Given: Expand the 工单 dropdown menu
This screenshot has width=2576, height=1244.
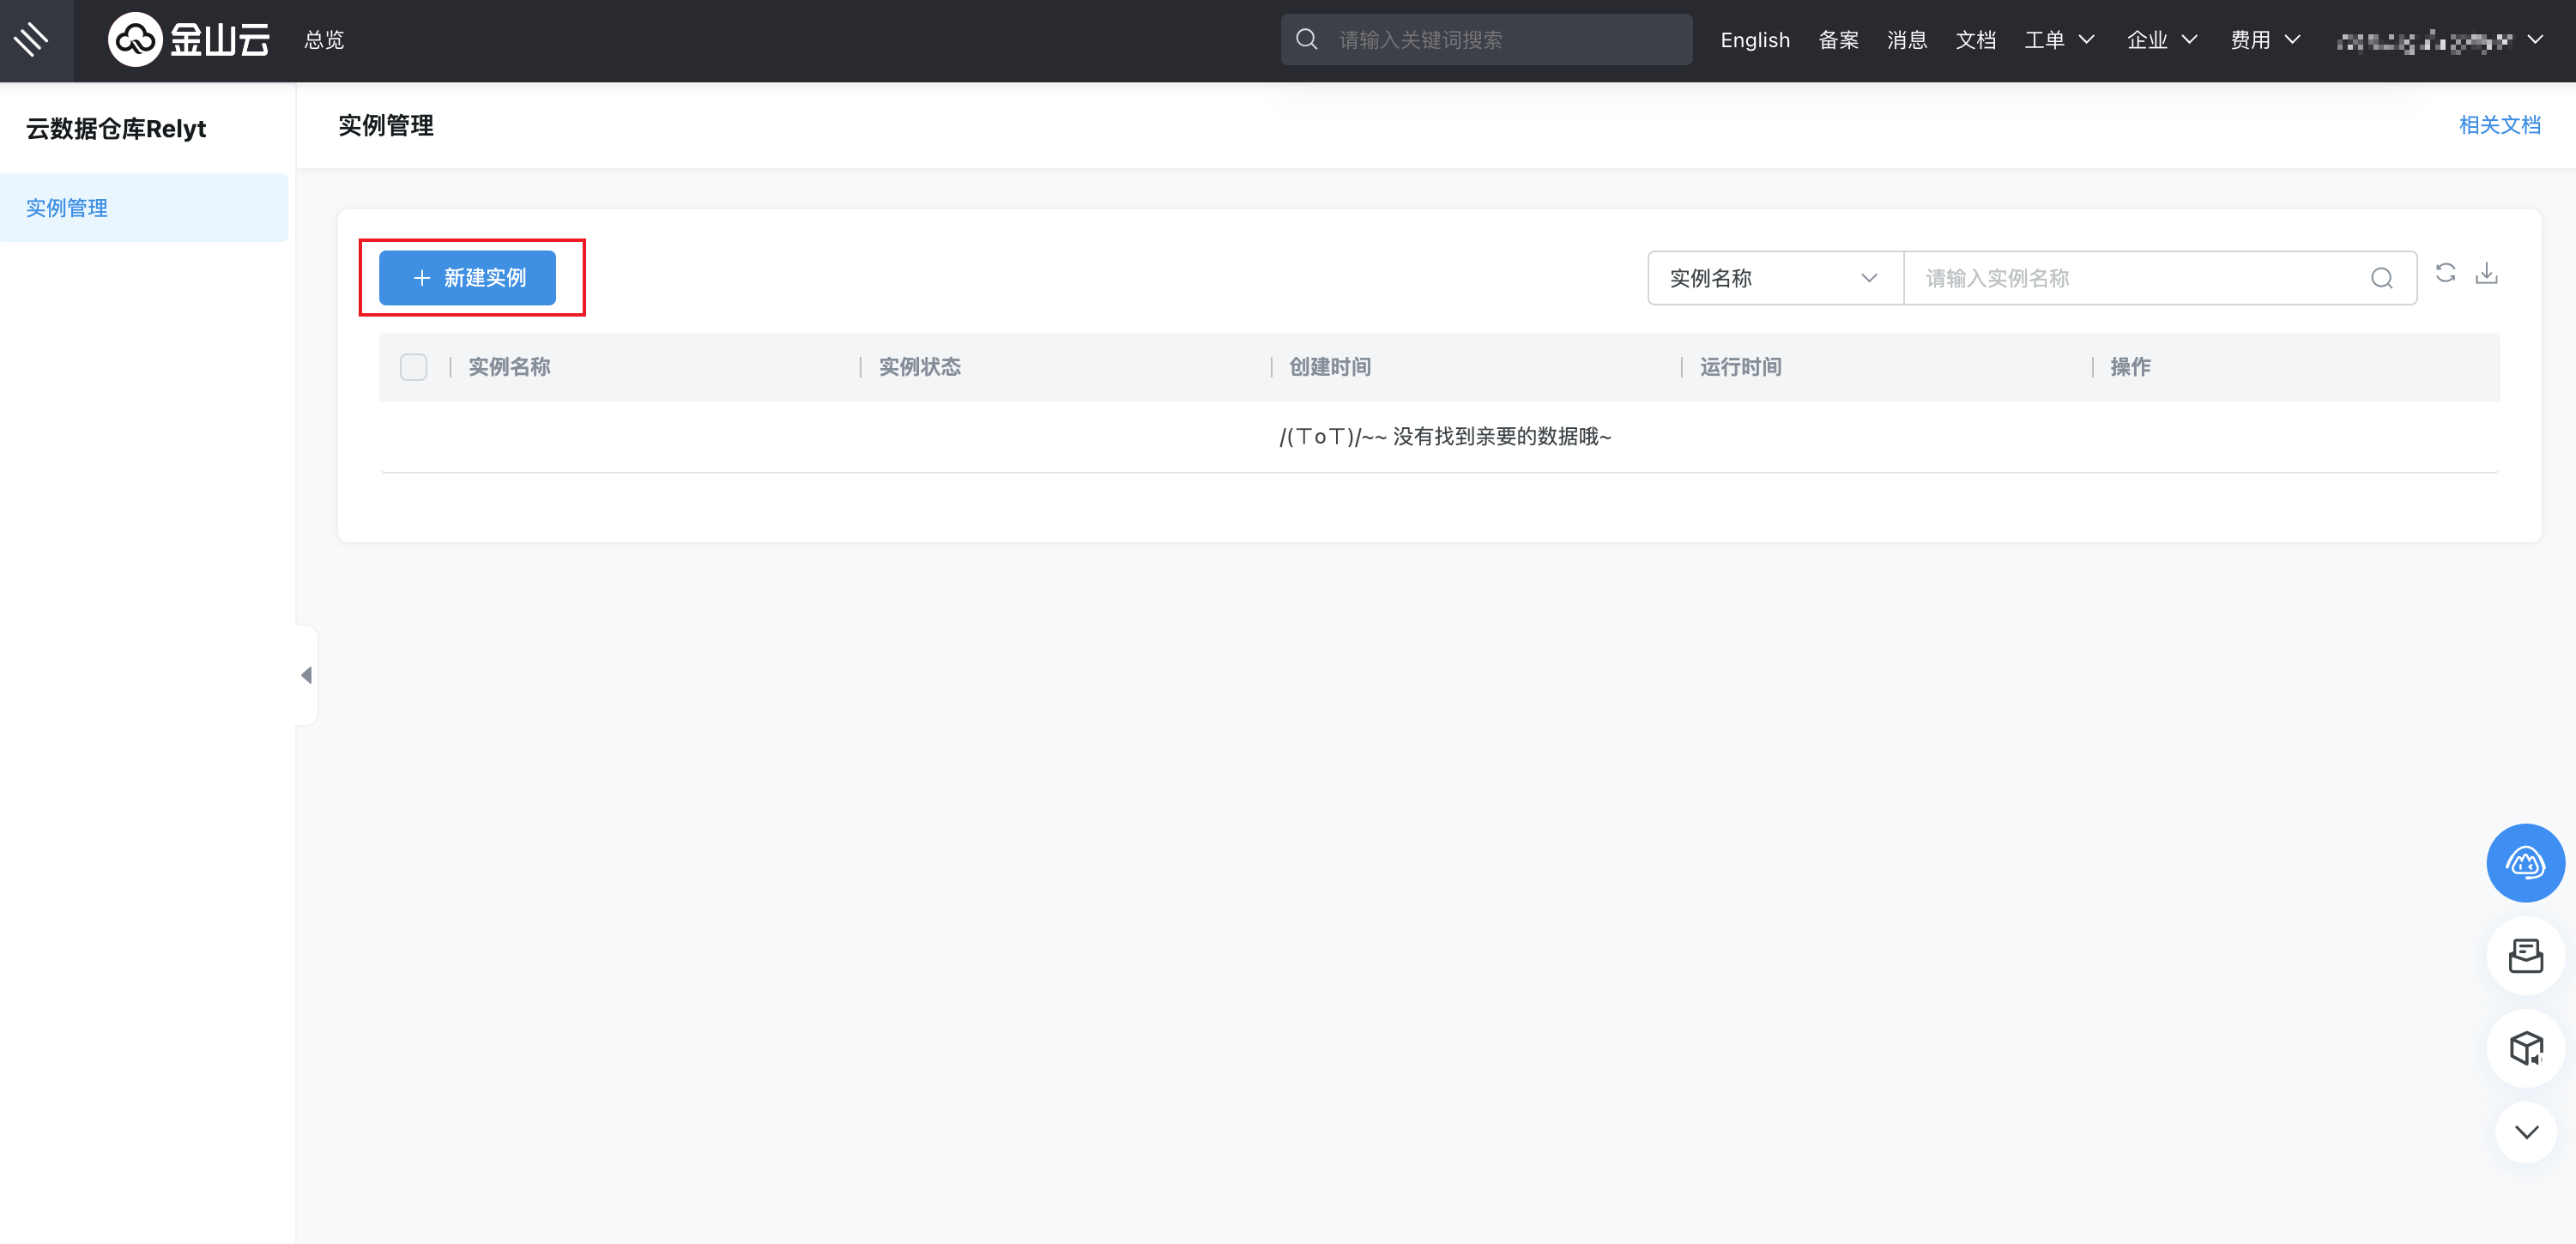Looking at the screenshot, I should (2058, 40).
